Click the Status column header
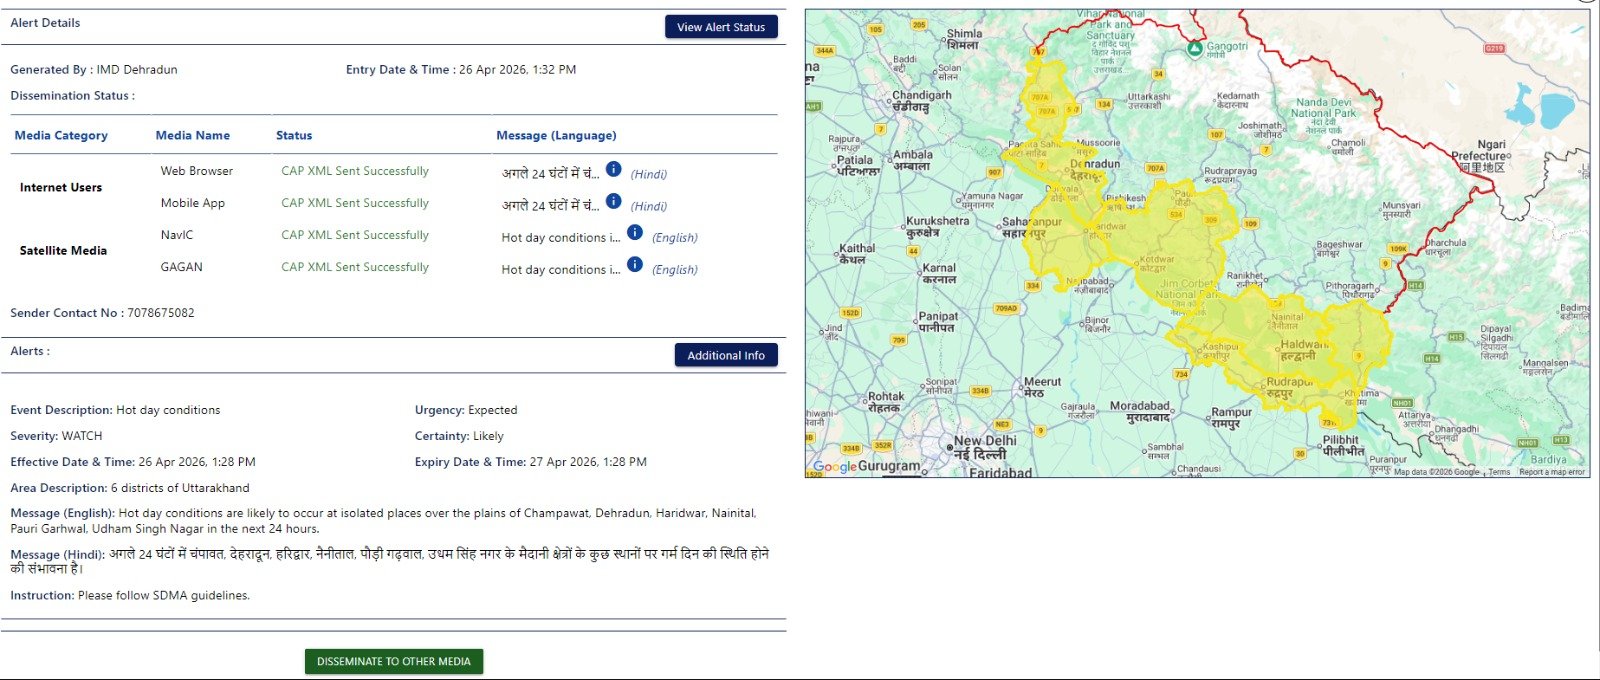 pos(294,135)
